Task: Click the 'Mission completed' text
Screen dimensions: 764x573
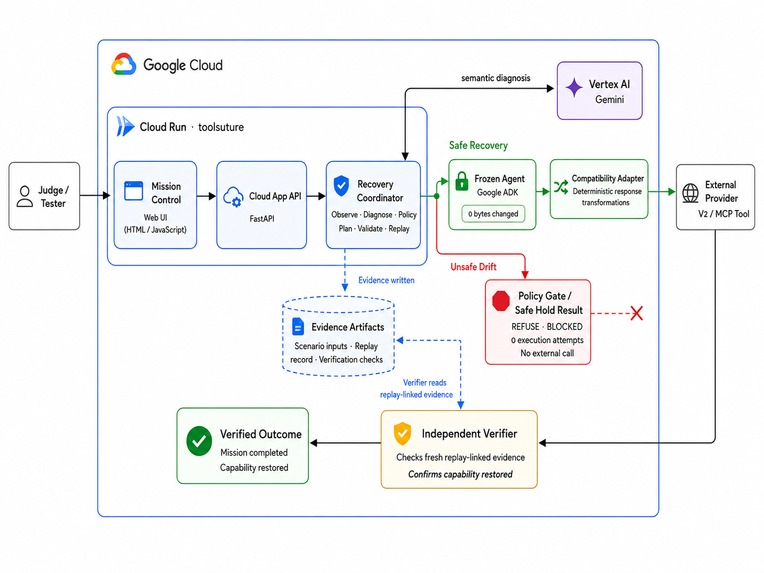Action: pos(254,453)
